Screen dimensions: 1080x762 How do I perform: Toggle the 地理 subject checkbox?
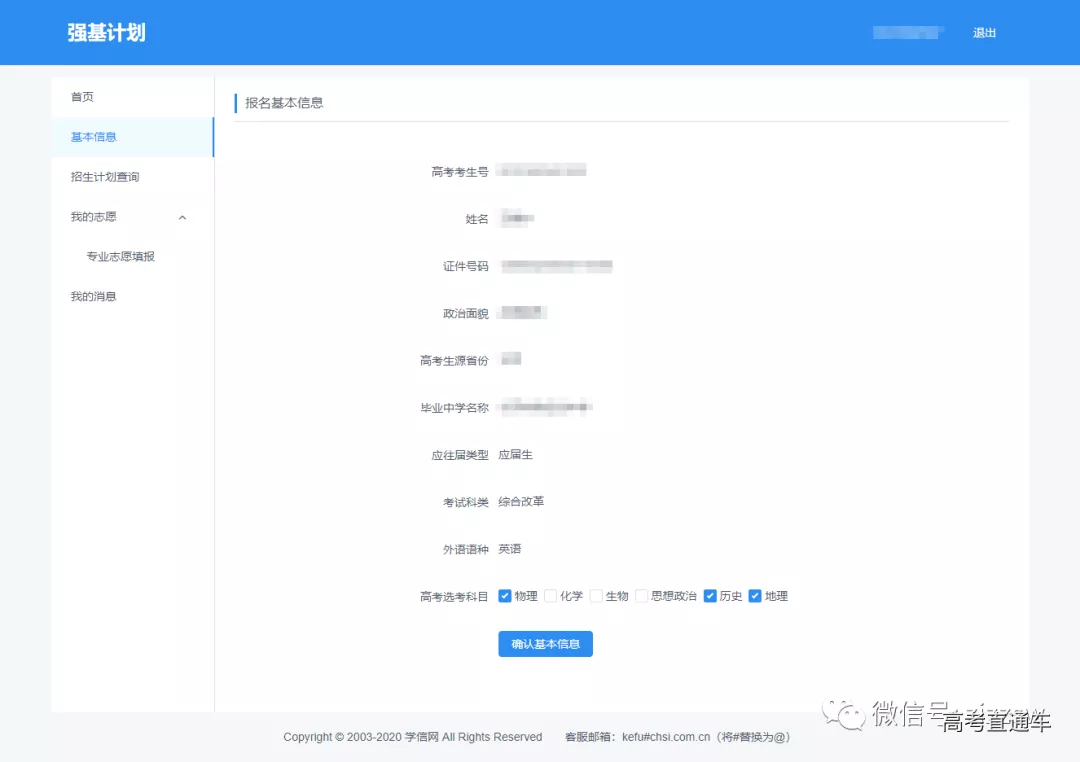point(755,596)
